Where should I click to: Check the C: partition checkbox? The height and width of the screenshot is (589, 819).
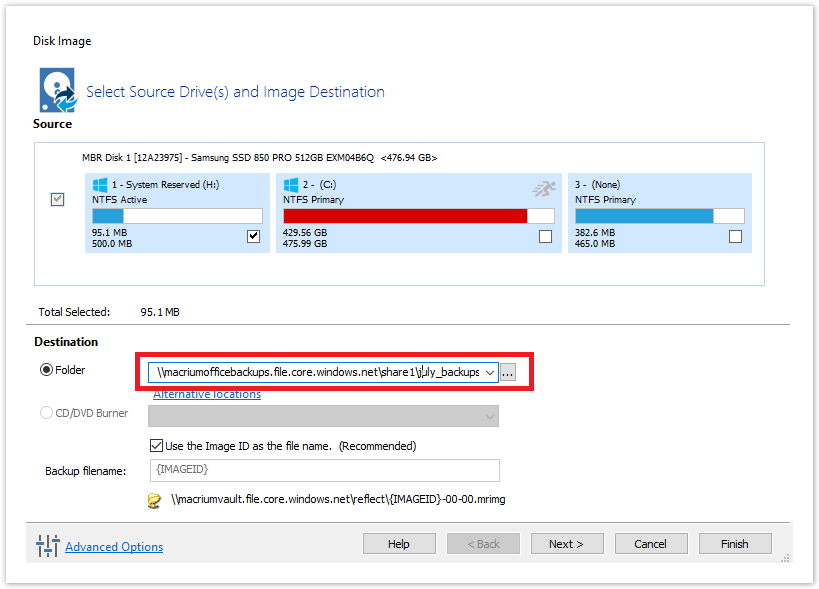(545, 237)
